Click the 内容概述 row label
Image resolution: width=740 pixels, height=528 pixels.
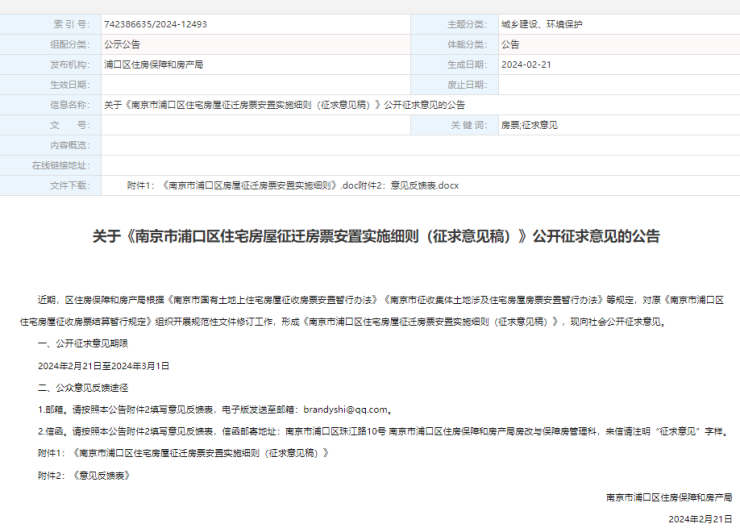coord(69,145)
